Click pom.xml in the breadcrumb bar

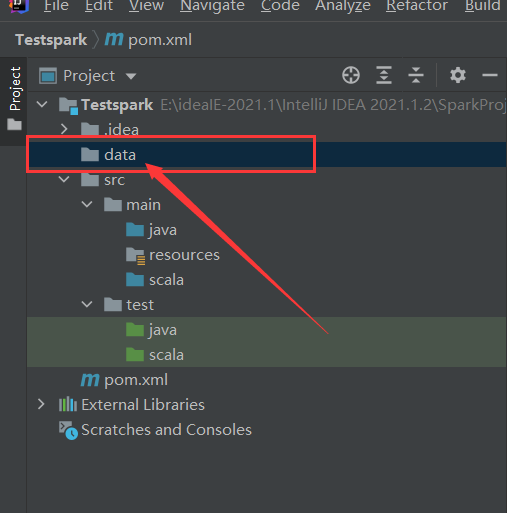pyautogui.click(x=160, y=40)
